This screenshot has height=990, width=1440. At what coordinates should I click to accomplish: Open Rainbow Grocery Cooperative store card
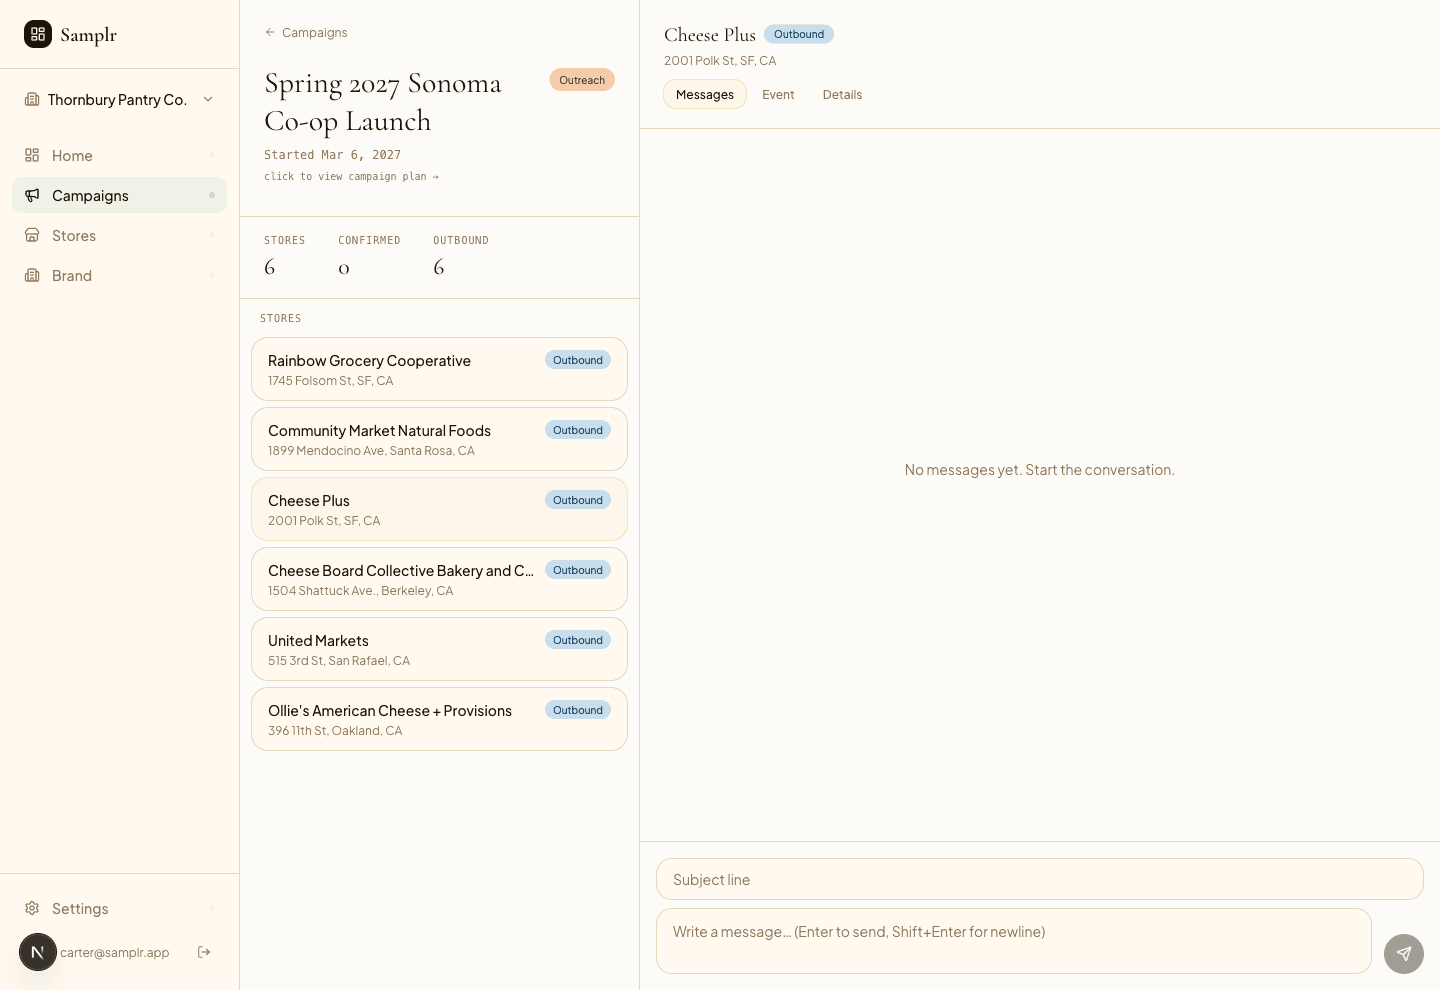439,369
